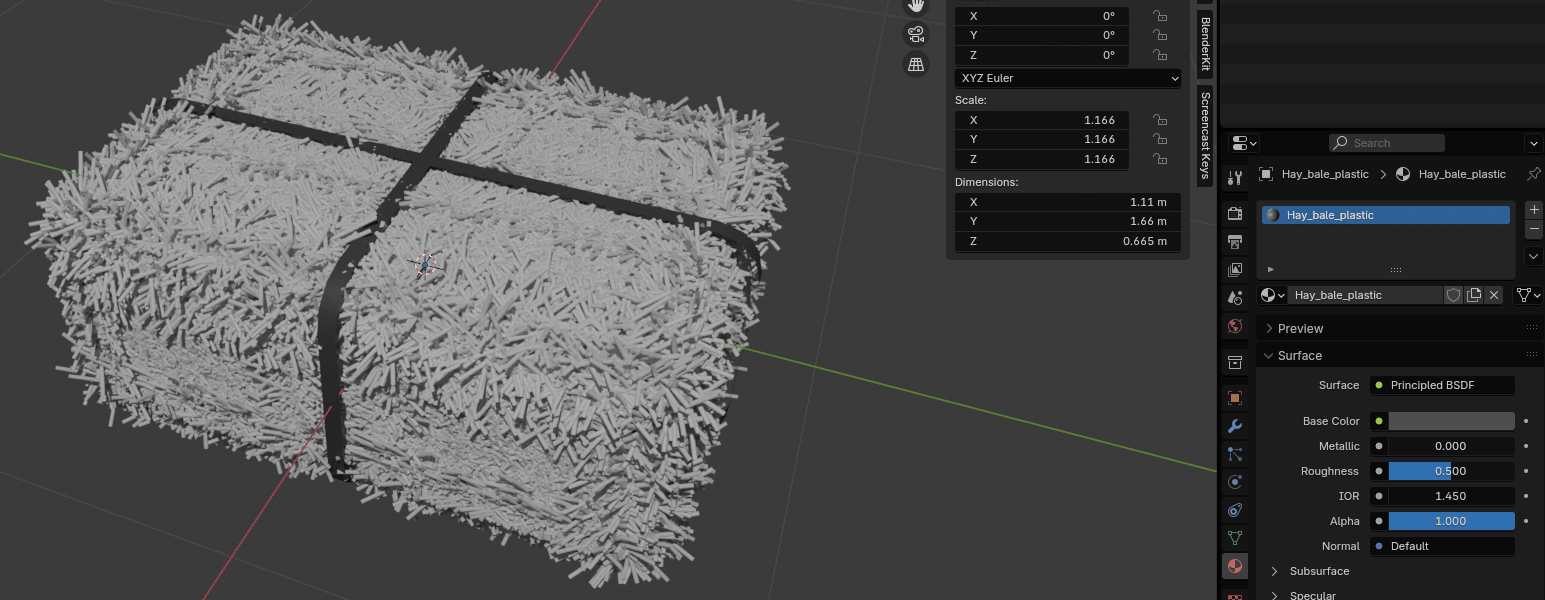Viewport: 1545px width, 600px height.
Task: Toggle fake user shield for material
Action: (x=1453, y=295)
